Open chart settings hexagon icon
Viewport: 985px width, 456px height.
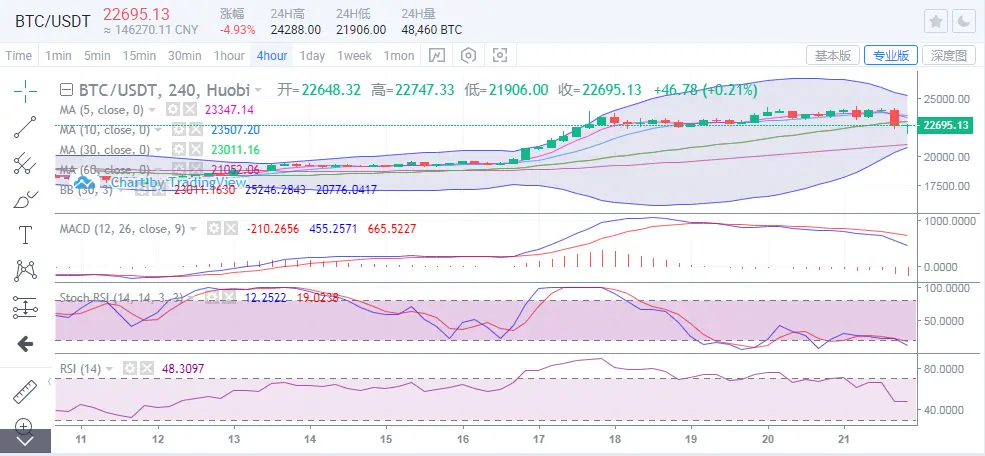(x=468, y=55)
